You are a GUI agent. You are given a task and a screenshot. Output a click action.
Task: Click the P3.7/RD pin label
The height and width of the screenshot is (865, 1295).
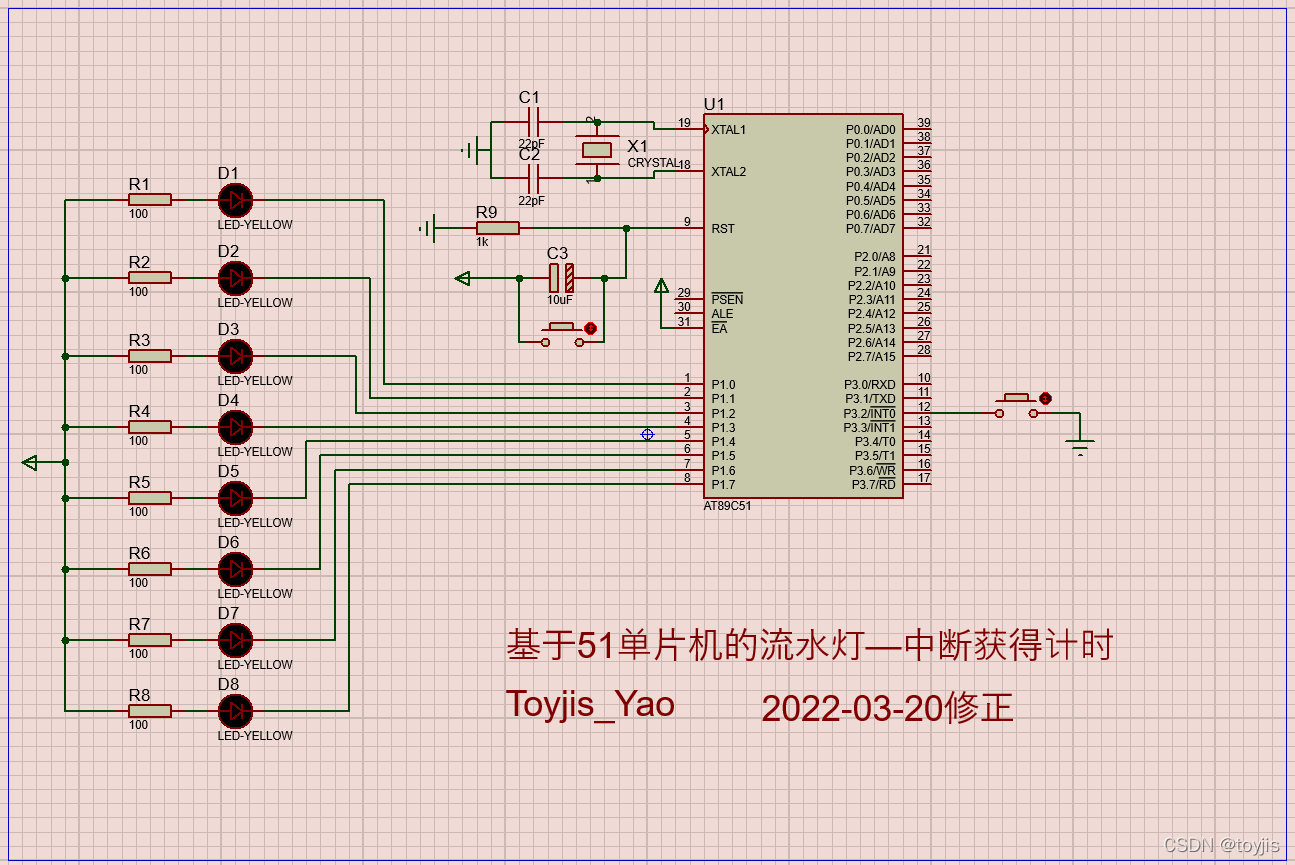coord(873,485)
